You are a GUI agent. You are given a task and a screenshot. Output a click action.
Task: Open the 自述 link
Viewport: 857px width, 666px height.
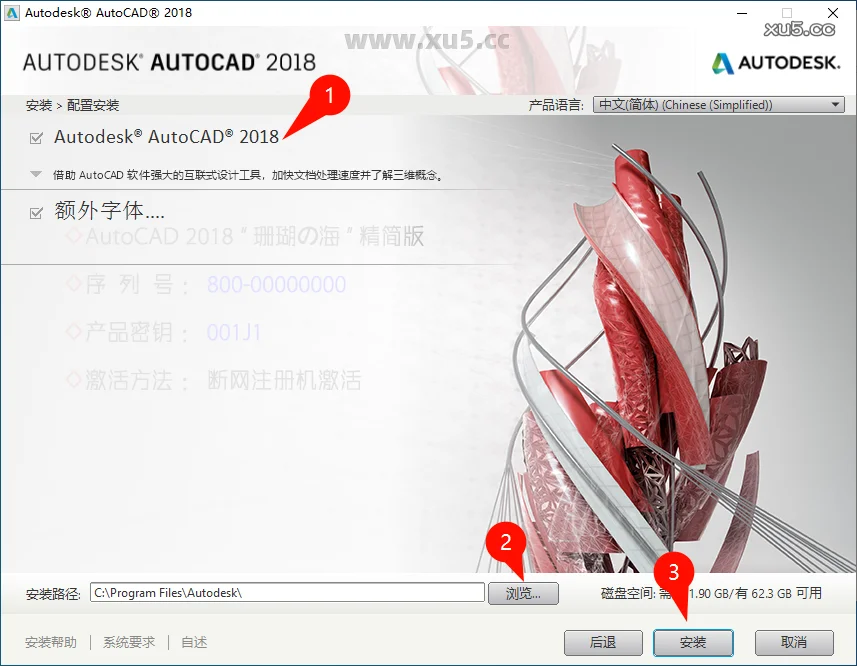click(194, 642)
